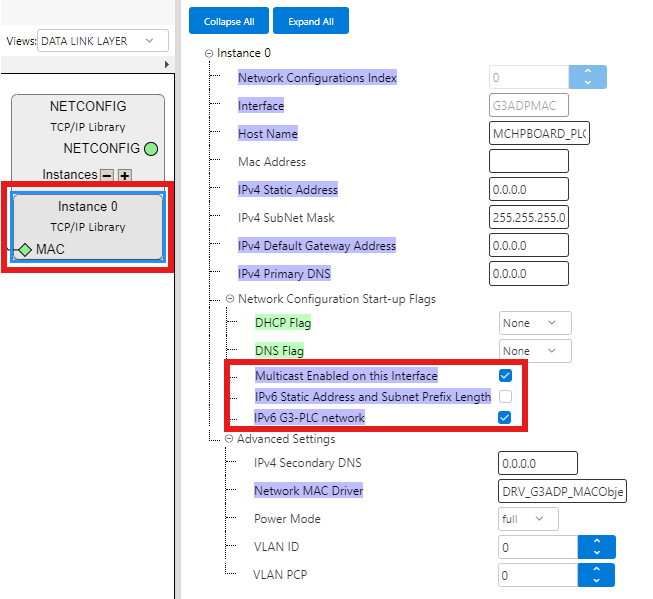Uncheck the IPv6 G3-PLC network checkbox

[x=505, y=418]
